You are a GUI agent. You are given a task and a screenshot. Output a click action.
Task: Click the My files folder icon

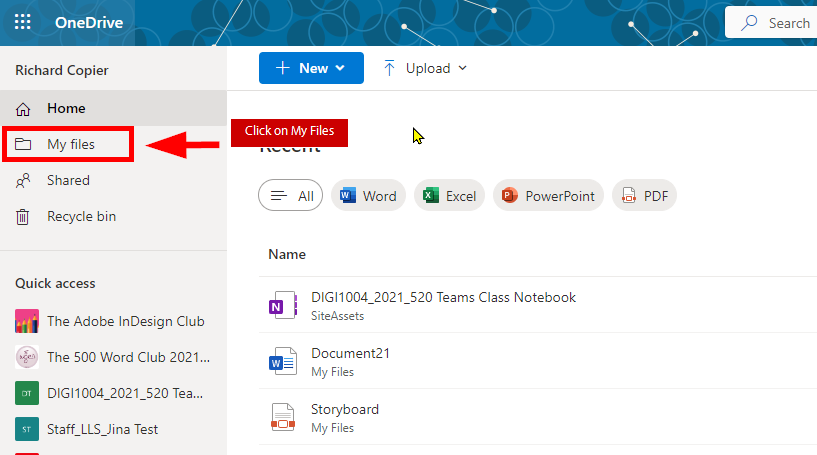point(23,144)
